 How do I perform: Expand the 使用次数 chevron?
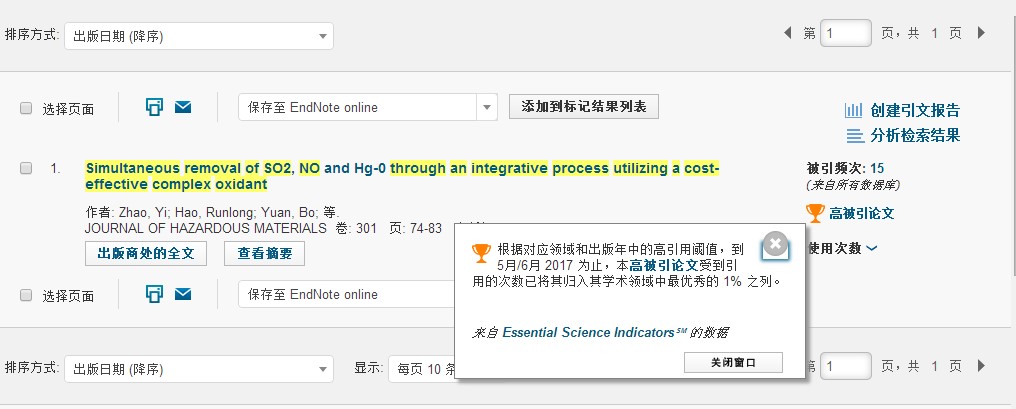coord(872,248)
